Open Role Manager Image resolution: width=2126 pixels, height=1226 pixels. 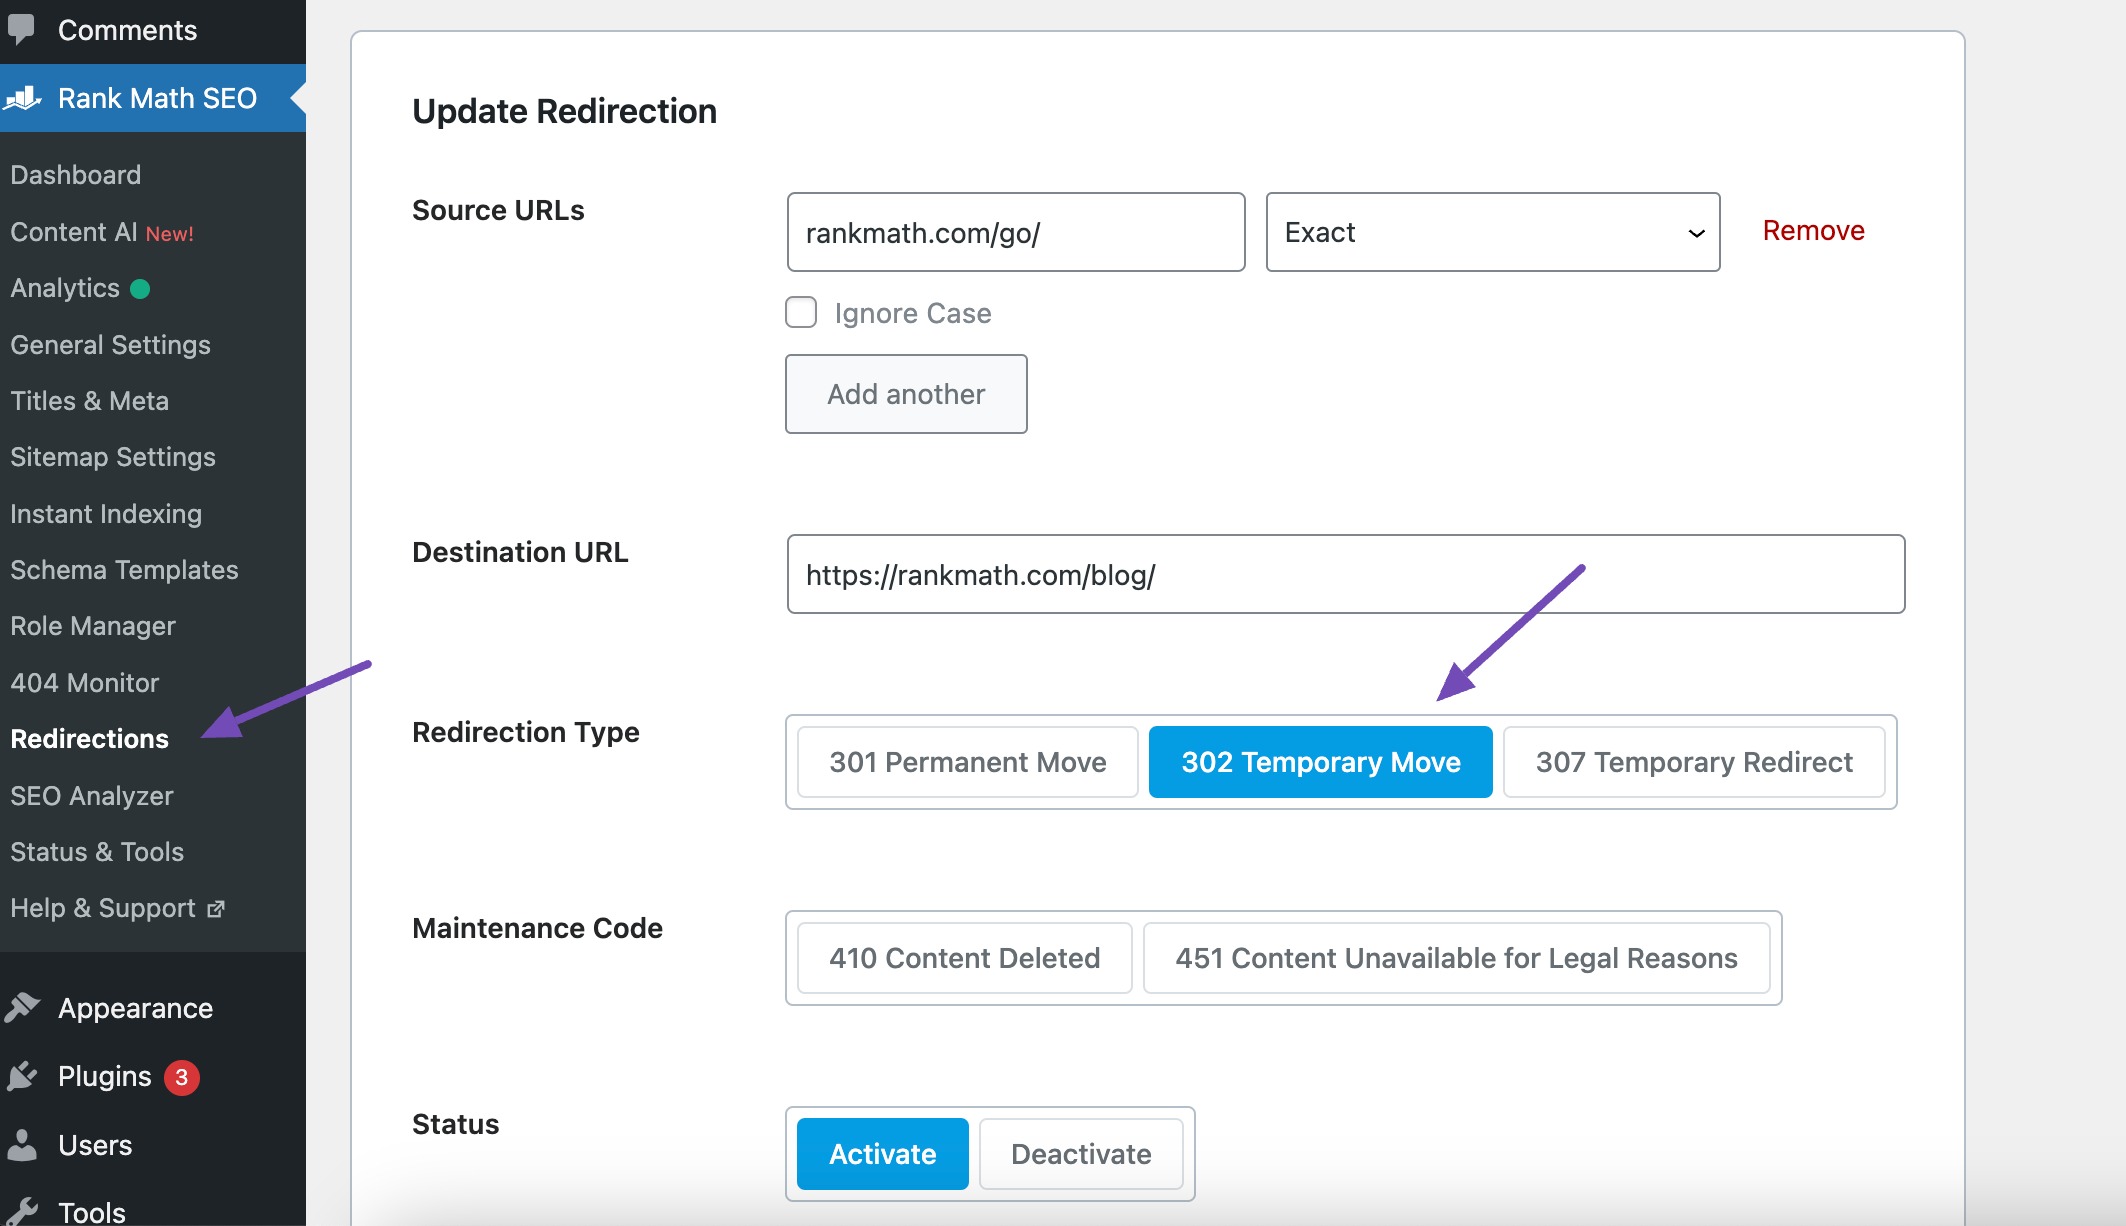pos(93,626)
